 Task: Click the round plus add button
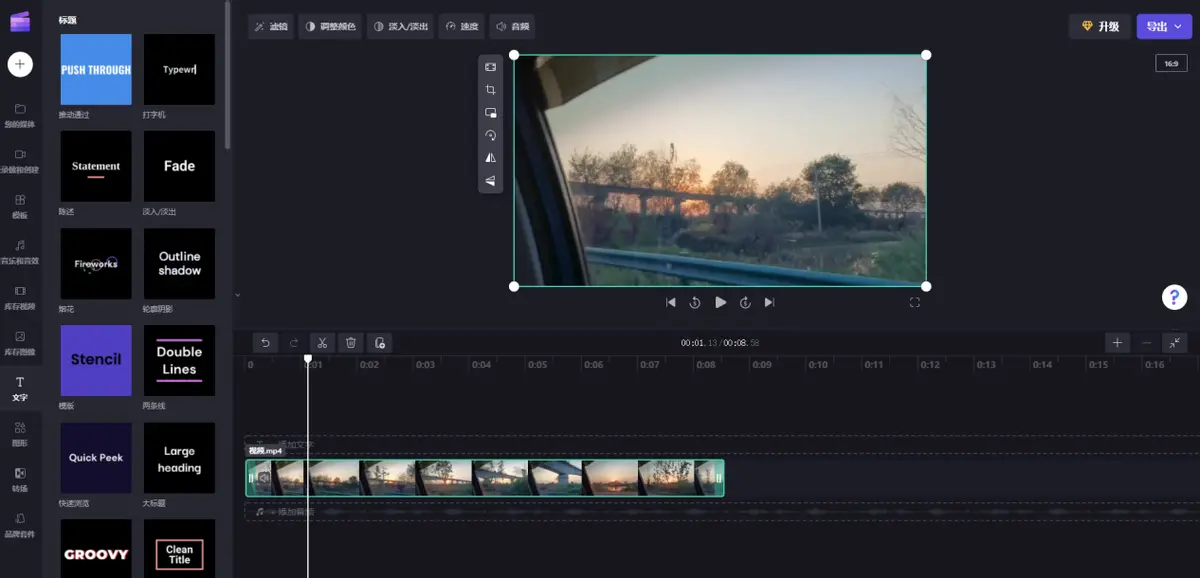tap(20, 65)
